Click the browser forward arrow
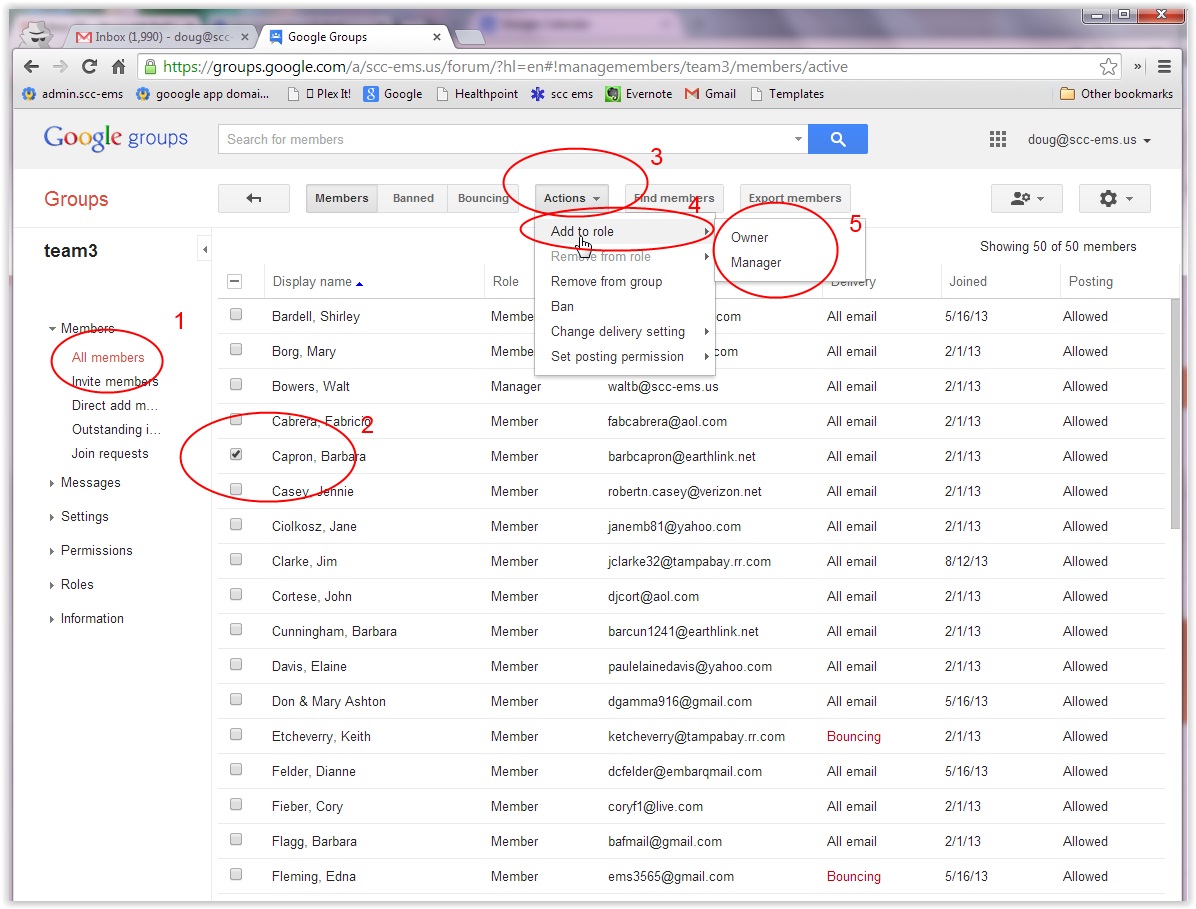This screenshot has height=909, width=1196. click(60, 67)
